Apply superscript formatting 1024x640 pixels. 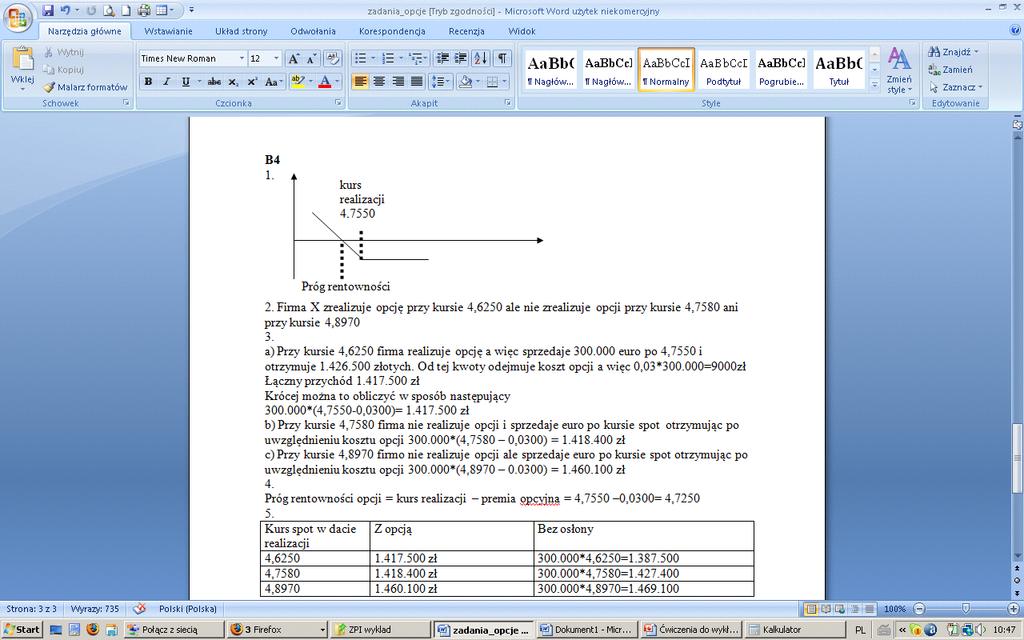coord(252,82)
